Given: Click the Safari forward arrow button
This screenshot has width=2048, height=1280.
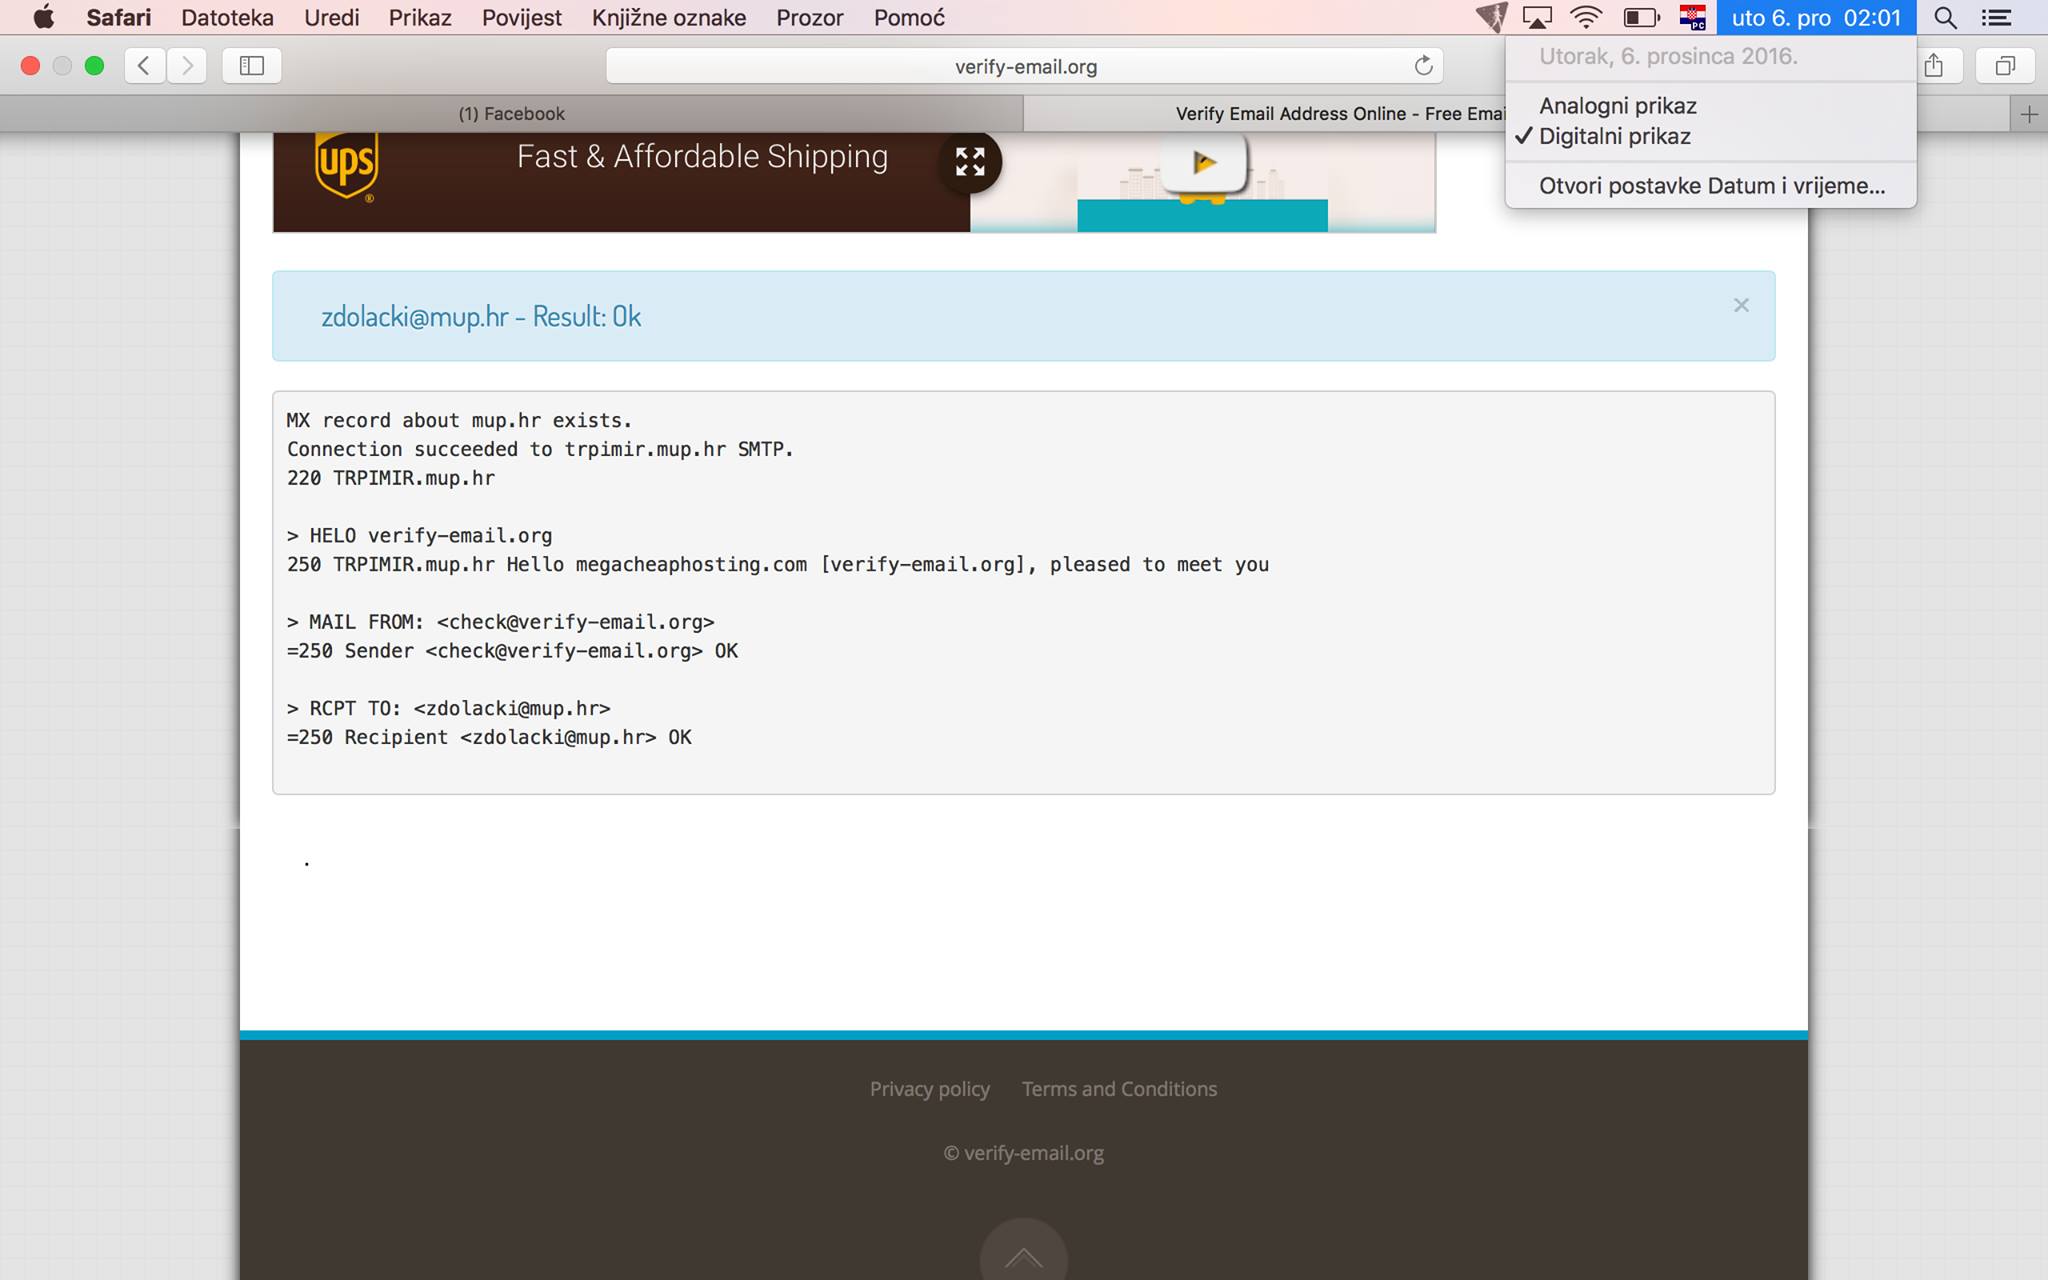Looking at the screenshot, I should click(187, 66).
